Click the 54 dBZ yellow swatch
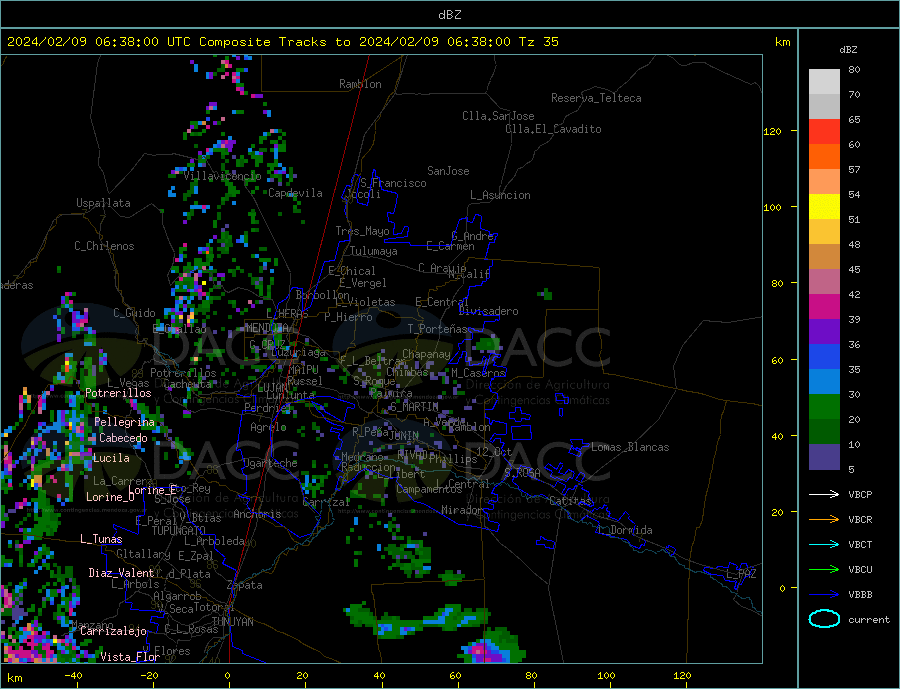 pos(824,207)
